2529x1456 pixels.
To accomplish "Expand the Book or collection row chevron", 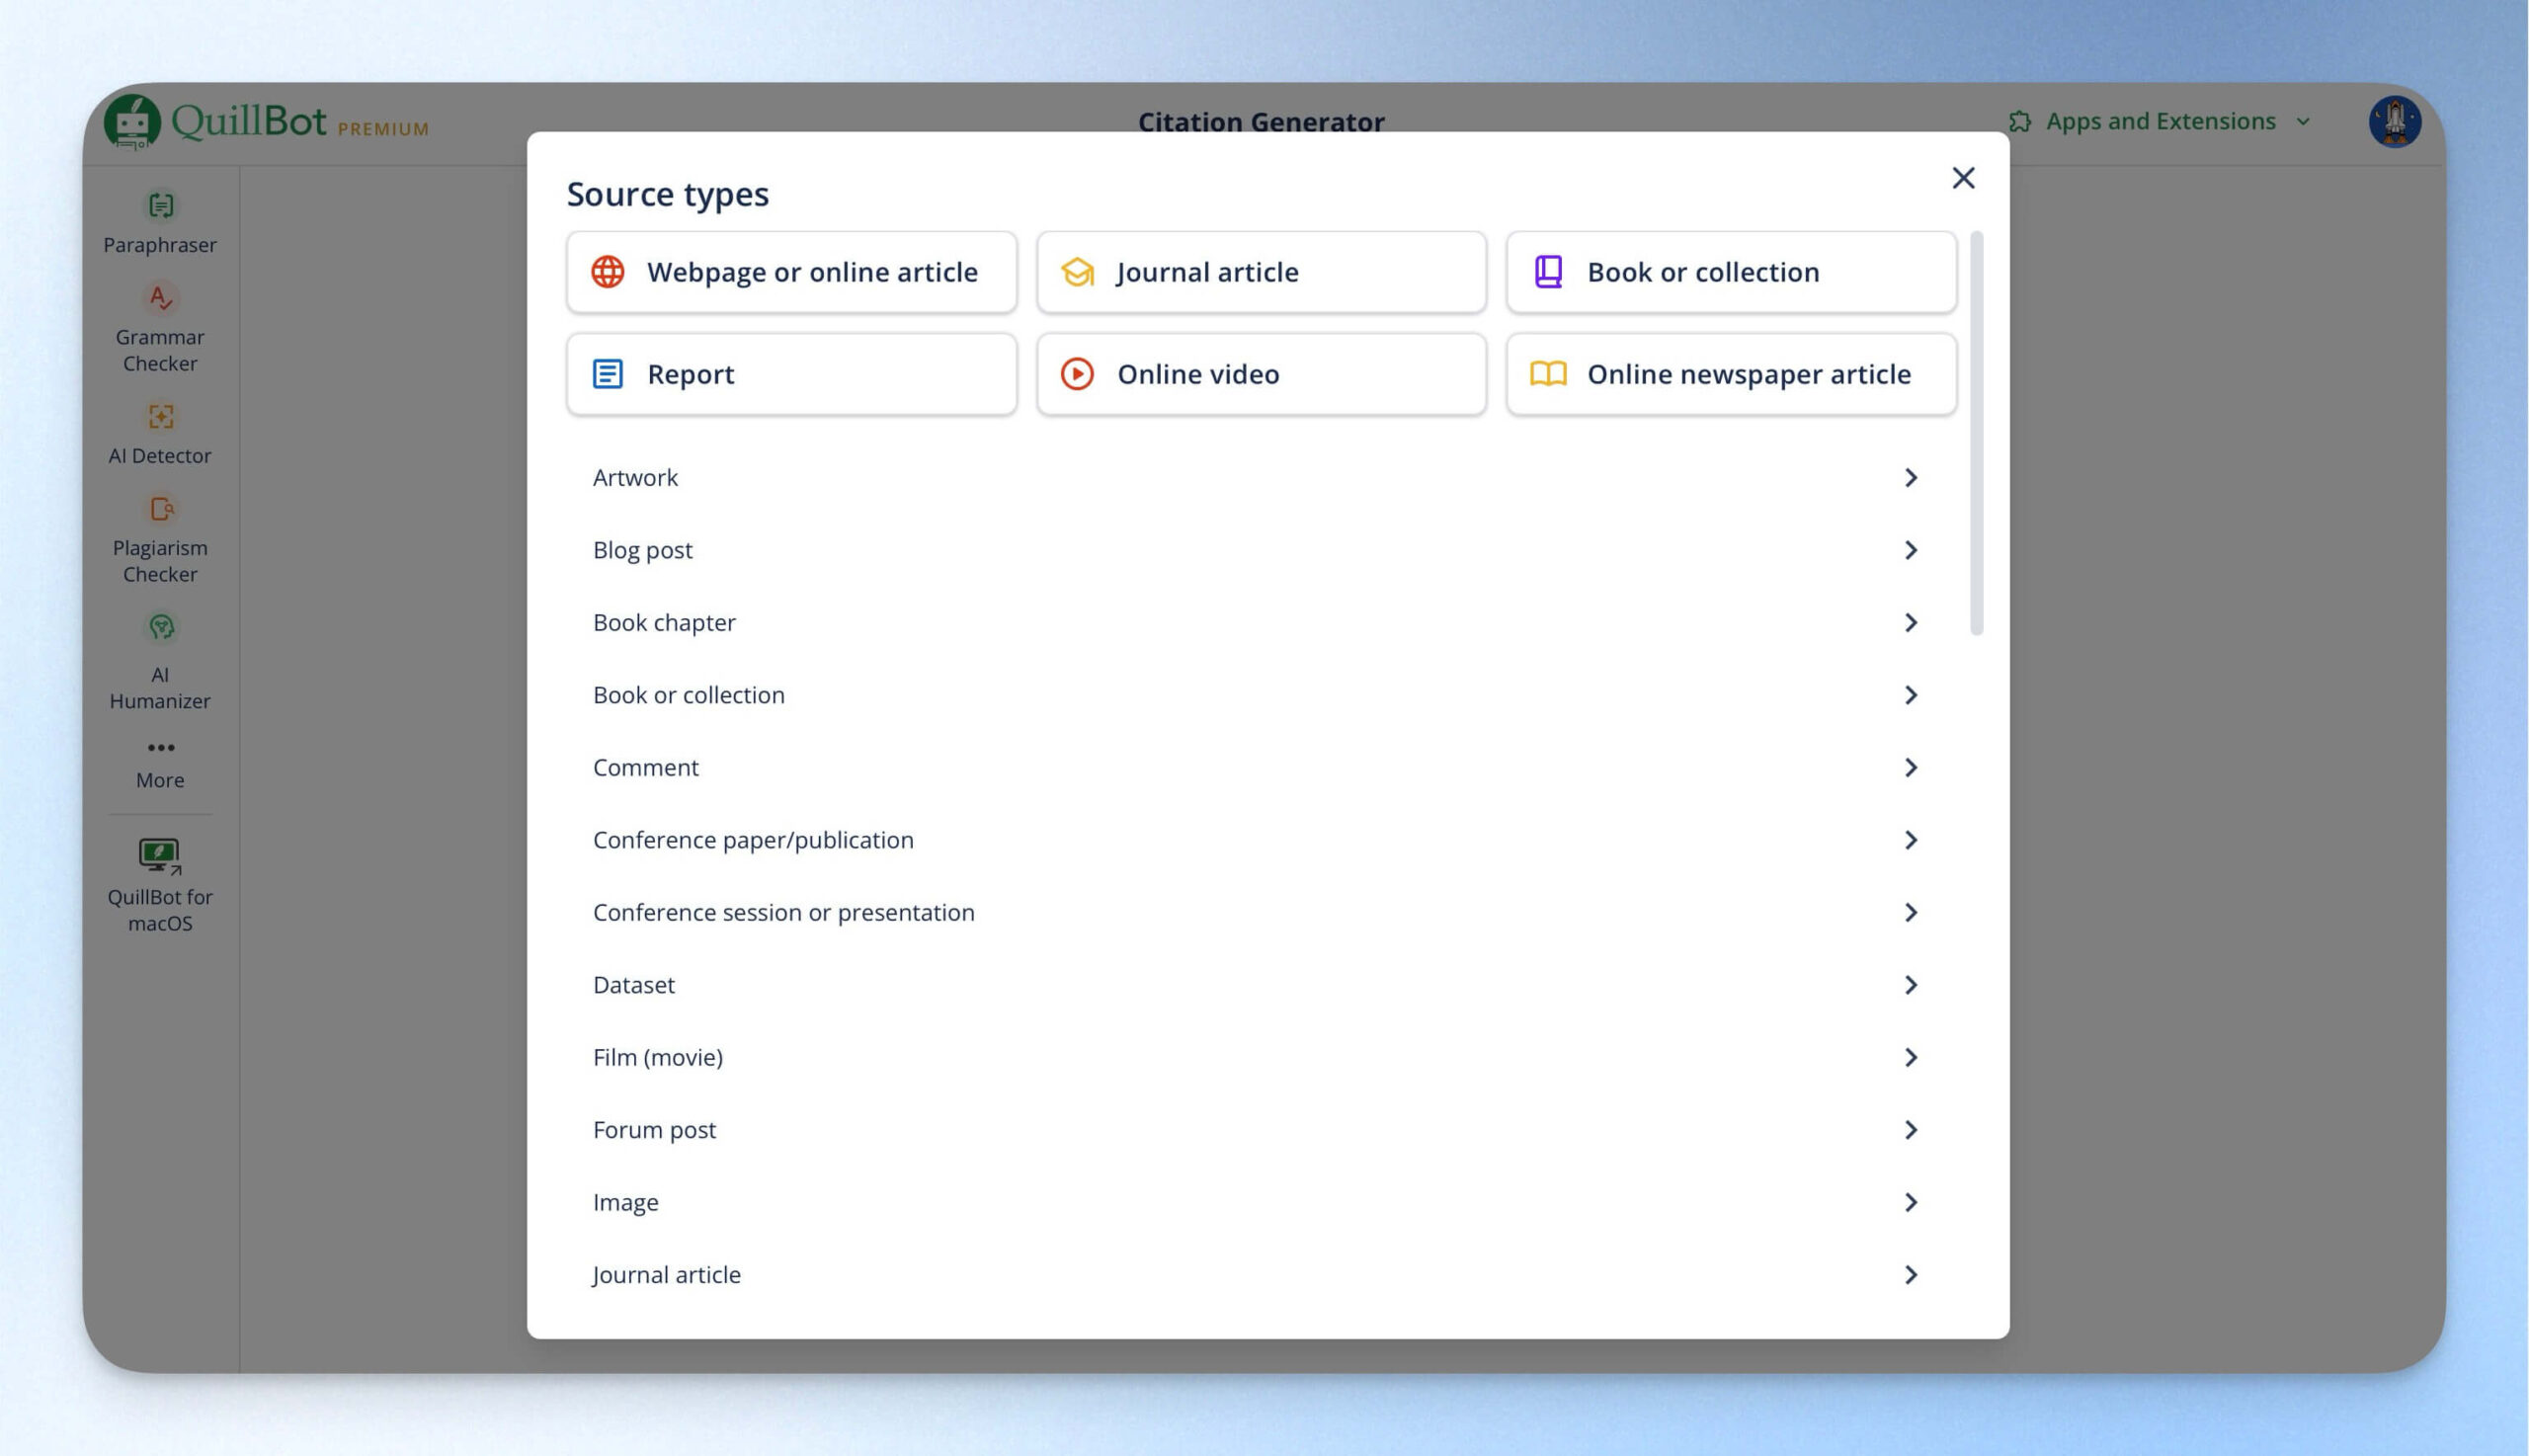I will pos(1910,695).
